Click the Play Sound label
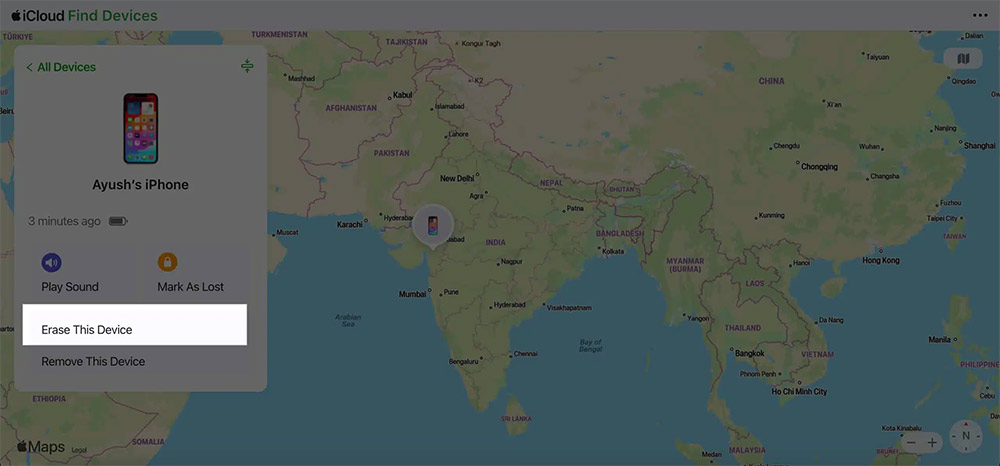The height and width of the screenshot is (466, 1000). (x=70, y=287)
